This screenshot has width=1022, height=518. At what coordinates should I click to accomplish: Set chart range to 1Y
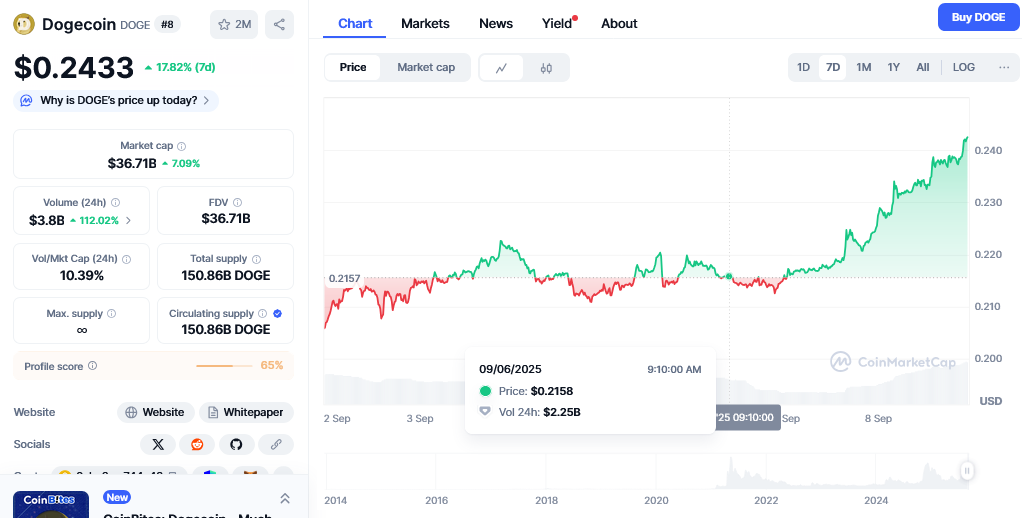[x=894, y=67]
